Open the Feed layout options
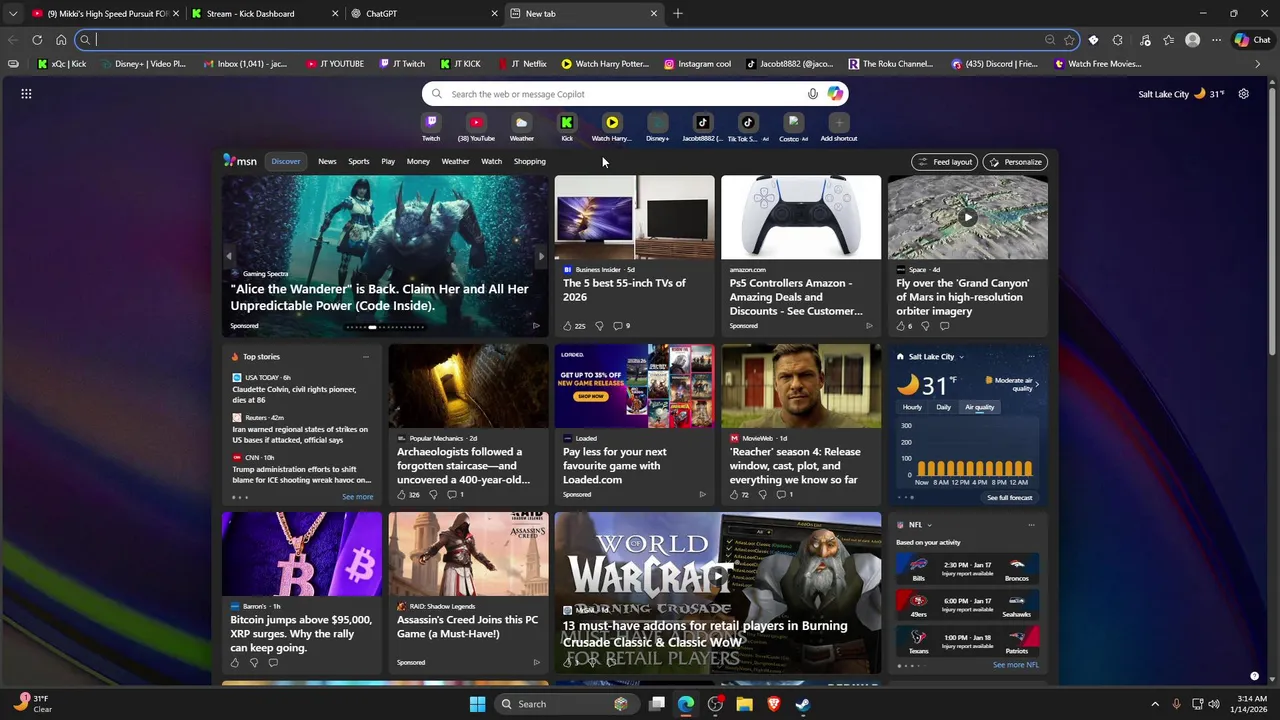Image resolution: width=1280 pixels, height=720 pixels. [945, 162]
